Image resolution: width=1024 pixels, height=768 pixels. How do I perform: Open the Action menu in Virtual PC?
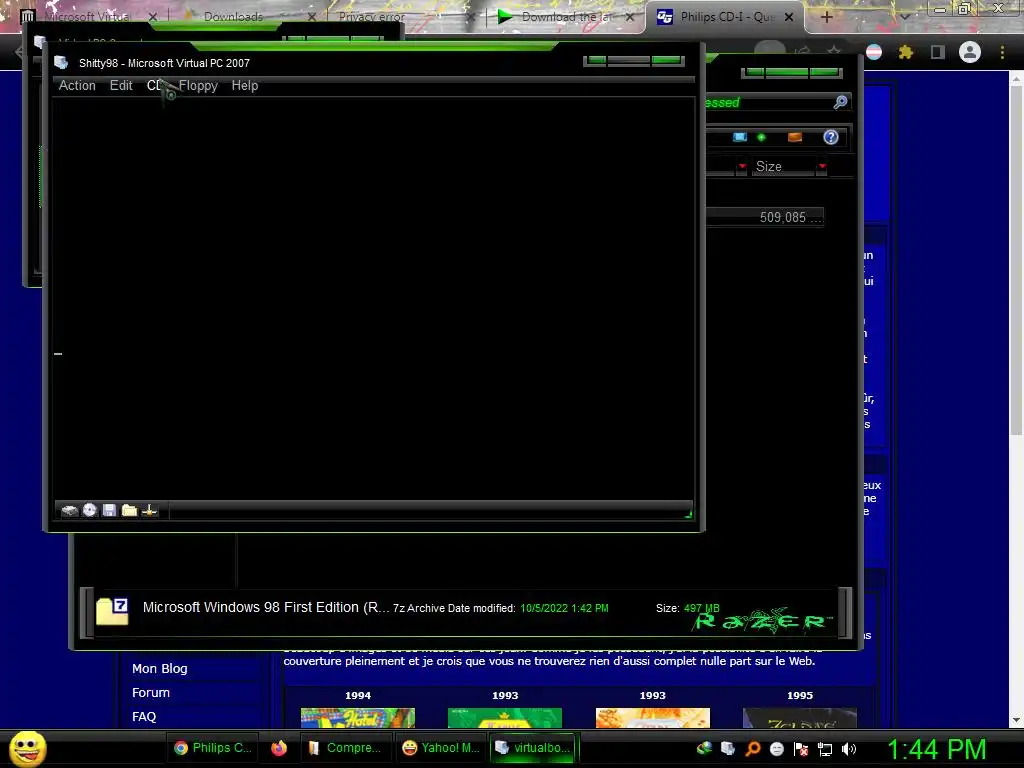tap(77, 86)
